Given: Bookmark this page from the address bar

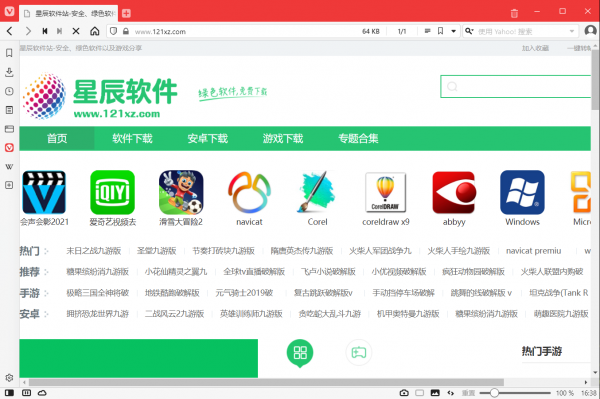Looking at the screenshot, I should 440,31.
